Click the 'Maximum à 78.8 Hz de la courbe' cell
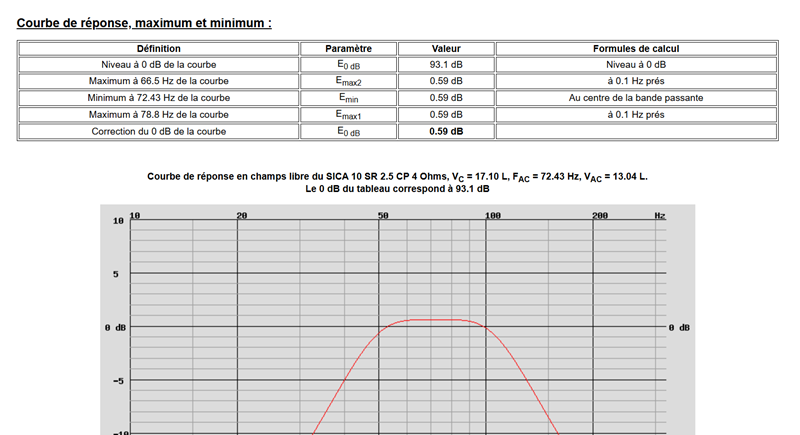Screen dimensions: 800x435 point(159,115)
